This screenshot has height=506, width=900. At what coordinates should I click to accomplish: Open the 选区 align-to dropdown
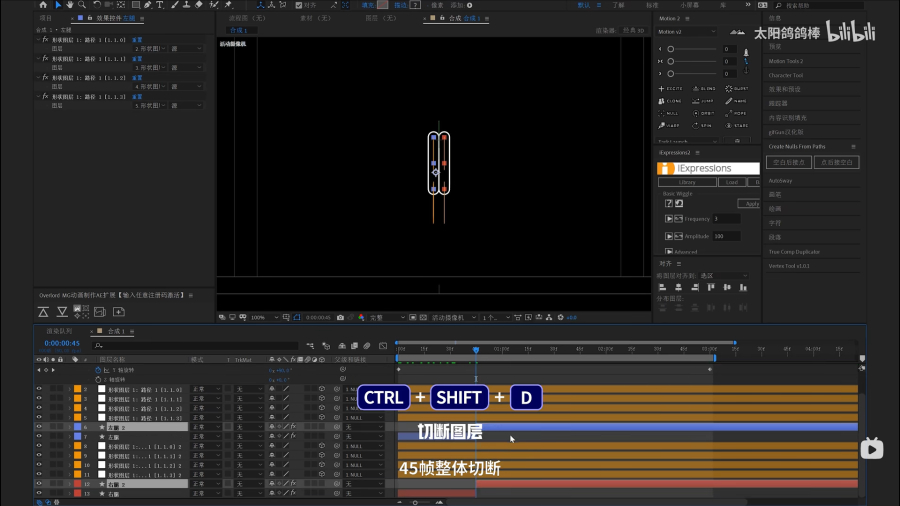tap(723, 276)
